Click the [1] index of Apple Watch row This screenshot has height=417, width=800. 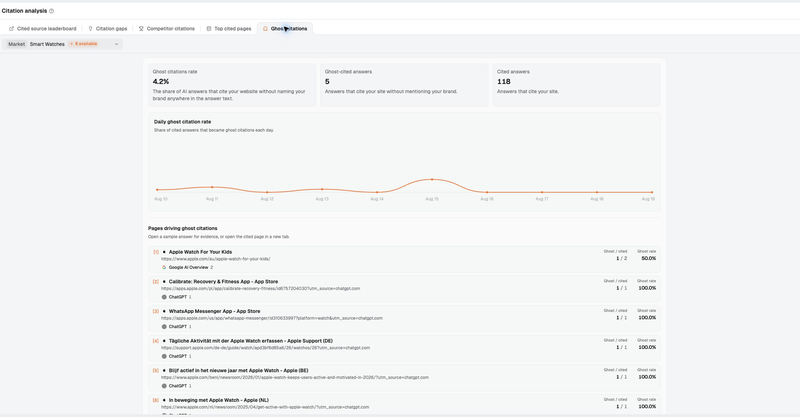pyautogui.click(x=156, y=252)
